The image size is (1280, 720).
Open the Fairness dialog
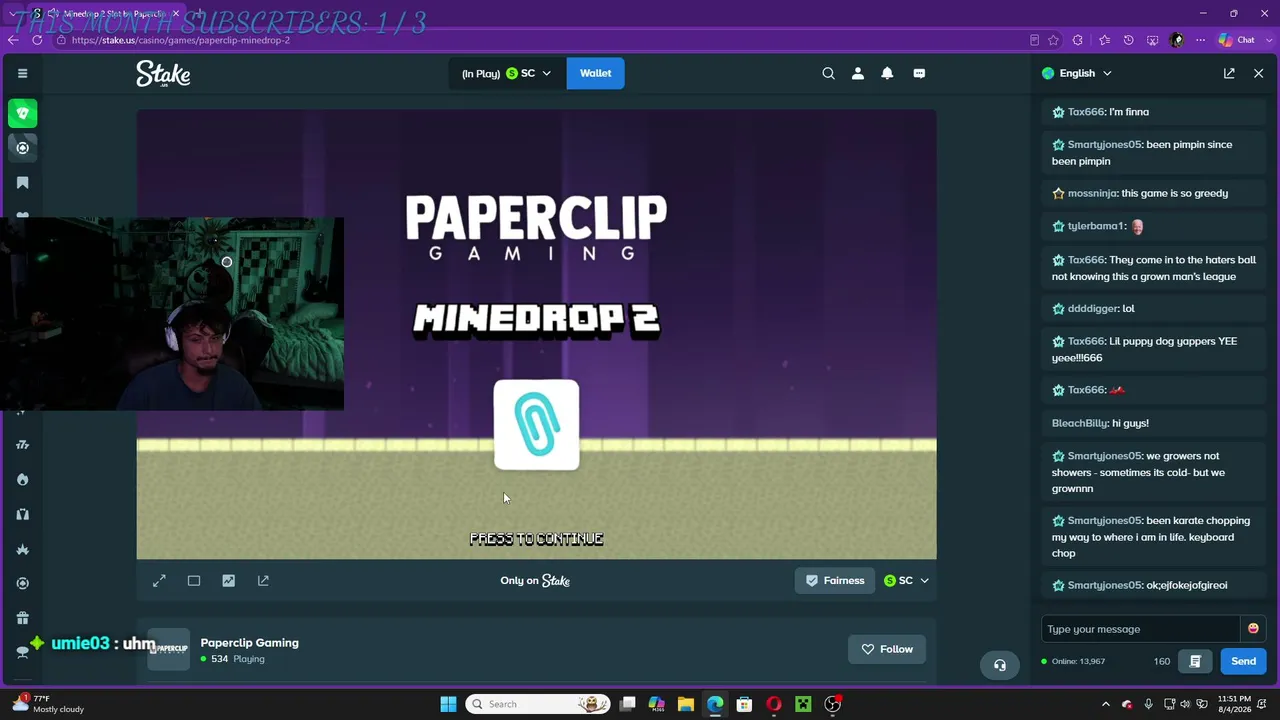point(835,581)
